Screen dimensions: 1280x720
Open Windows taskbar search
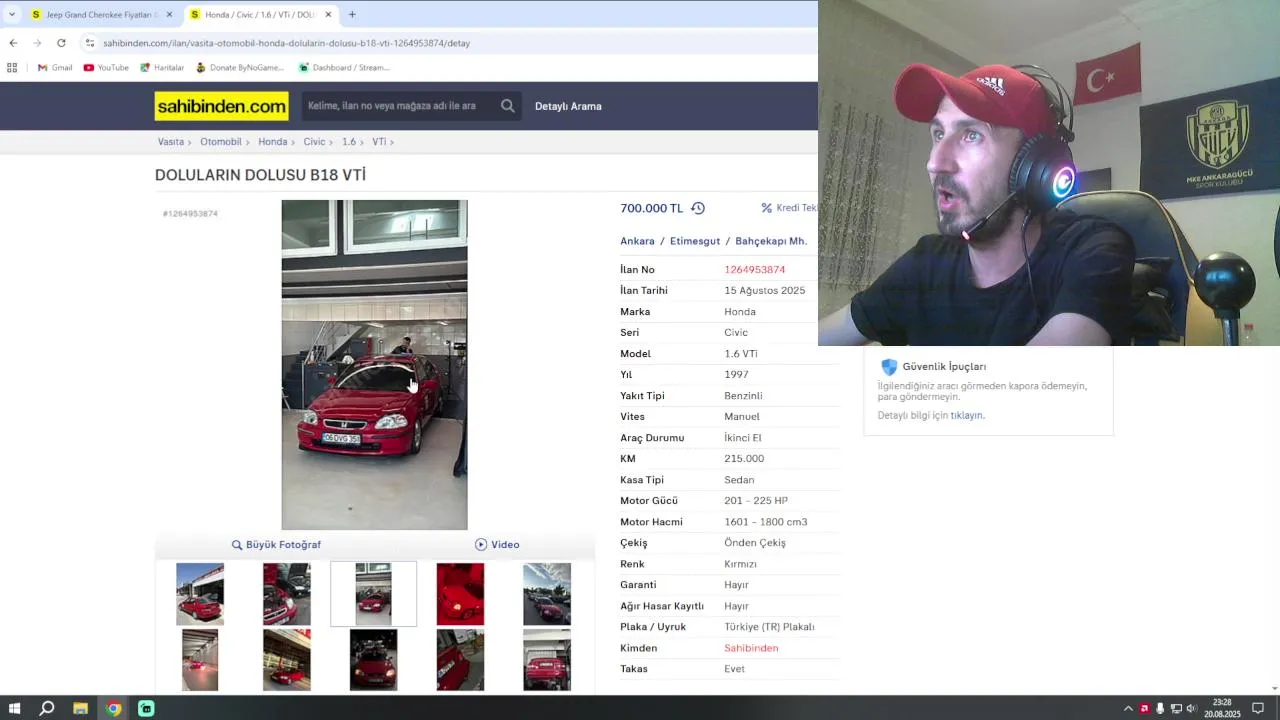coord(47,708)
